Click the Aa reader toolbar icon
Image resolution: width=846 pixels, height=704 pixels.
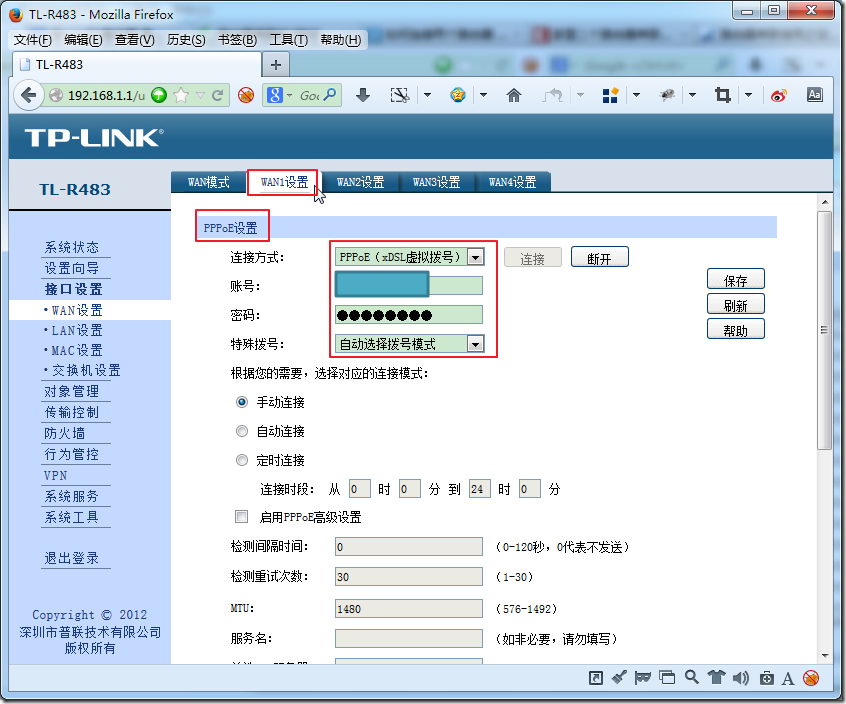[815, 95]
